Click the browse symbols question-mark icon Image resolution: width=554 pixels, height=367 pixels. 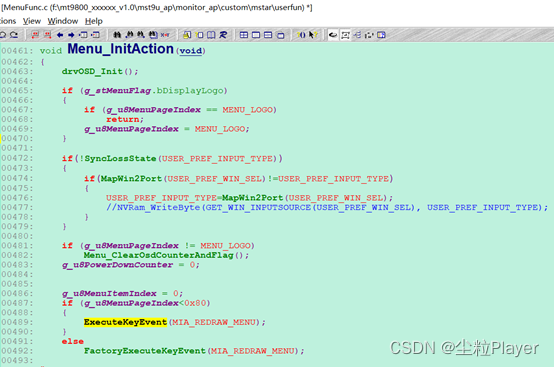coord(200,35)
